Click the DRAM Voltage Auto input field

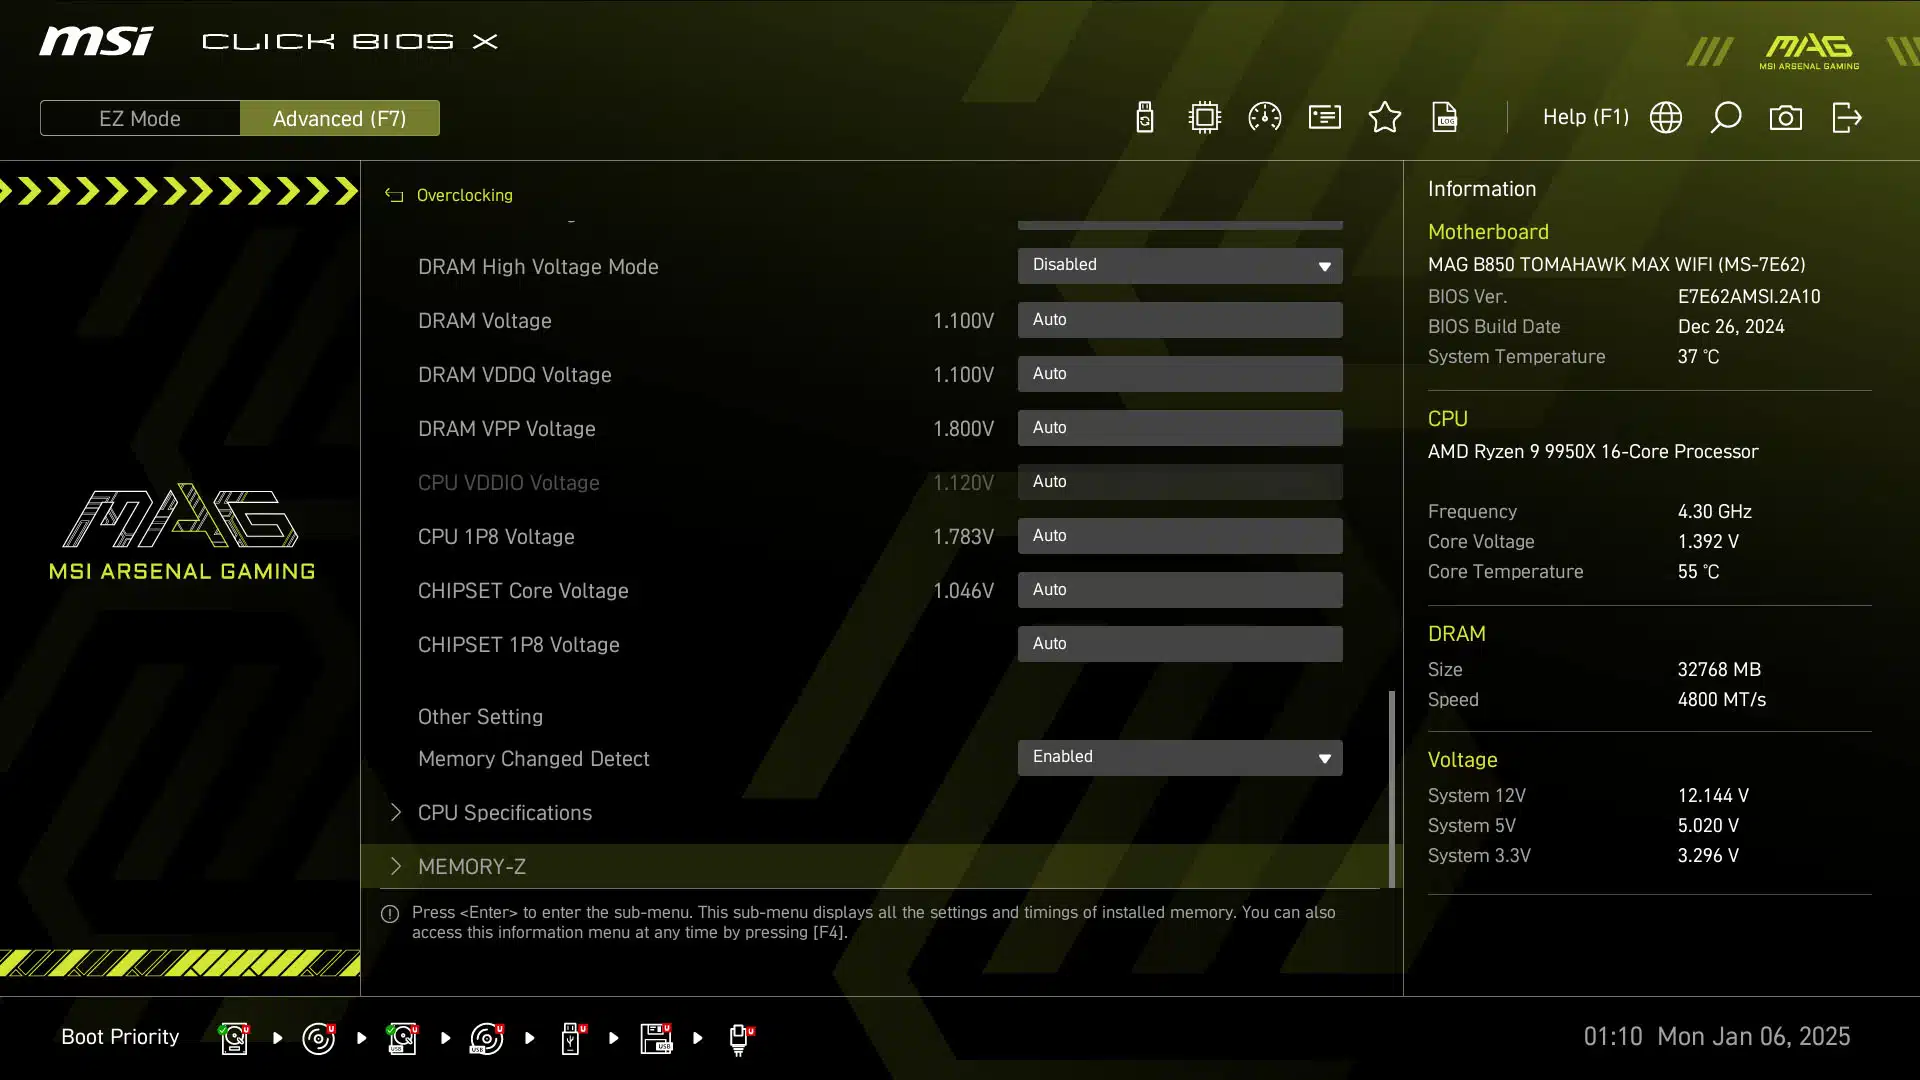[x=1180, y=320]
